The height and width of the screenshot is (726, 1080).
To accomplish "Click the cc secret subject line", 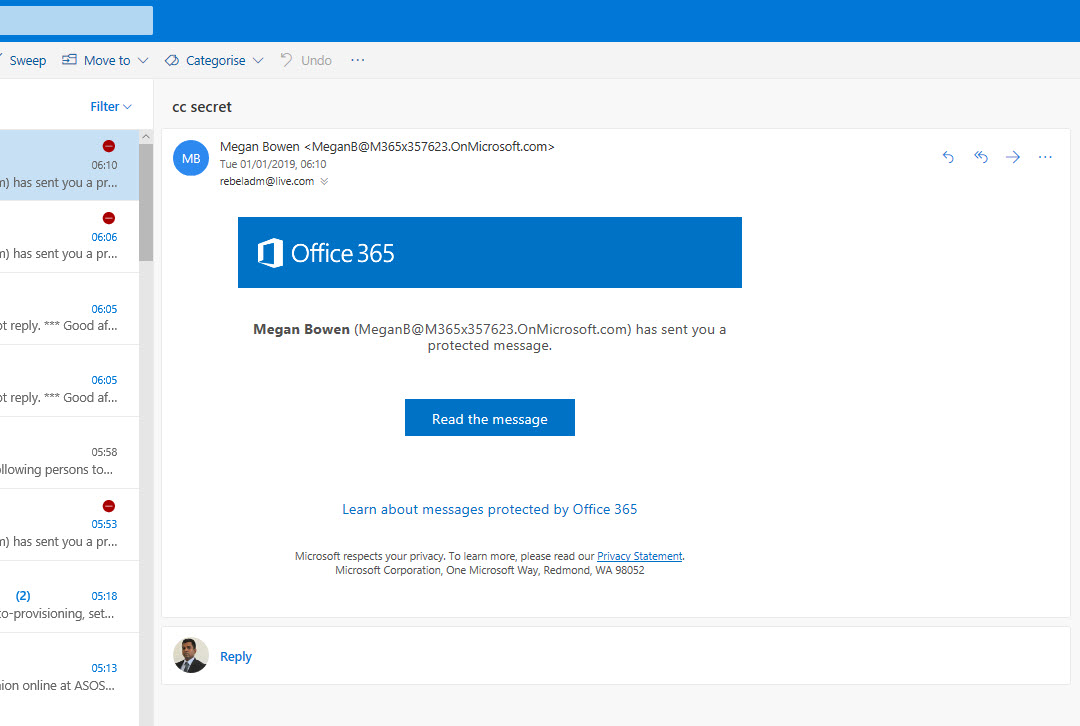I will pos(202,107).
